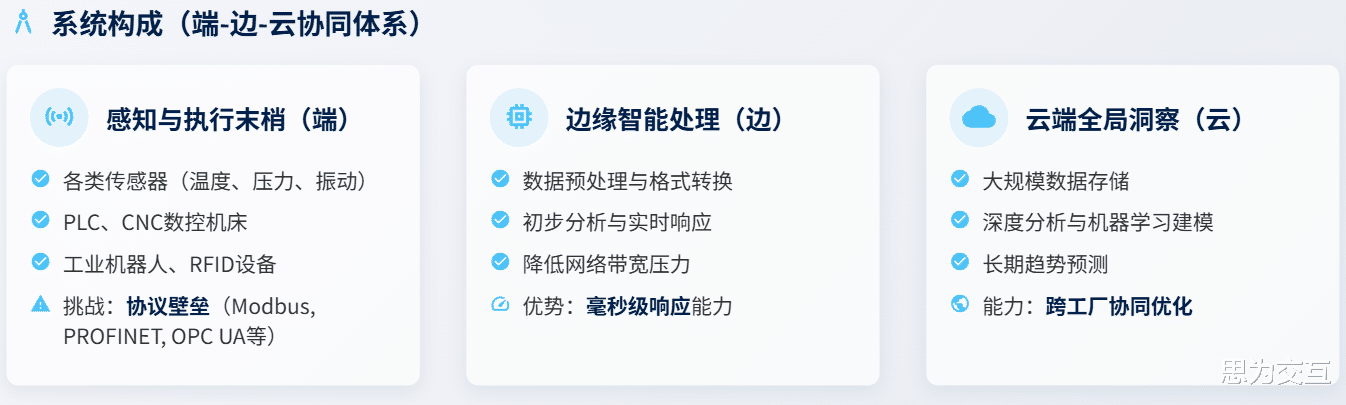Click the cloud icon for 云端全局洞察
Viewport: 1346px width, 405px height.
tap(978, 118)
